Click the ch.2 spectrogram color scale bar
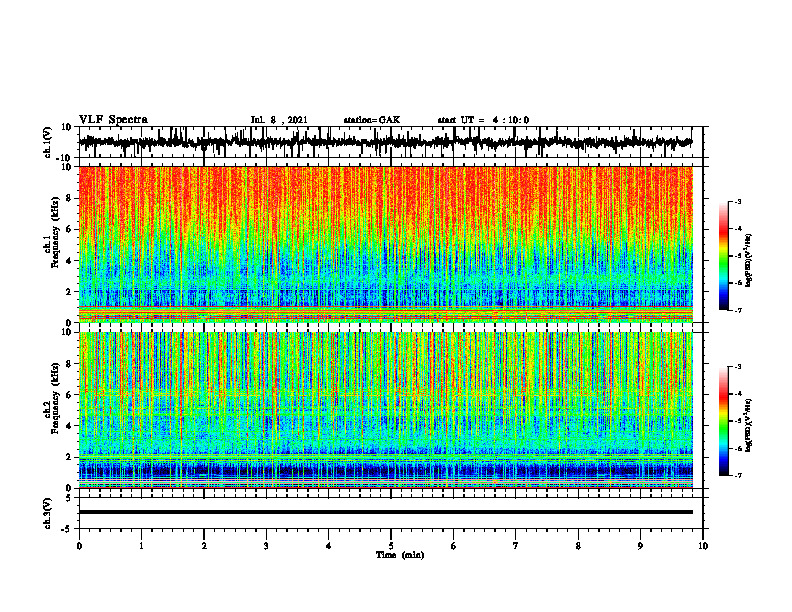The image size is (792, 612). pyautogui.click(x=723, y=421)
